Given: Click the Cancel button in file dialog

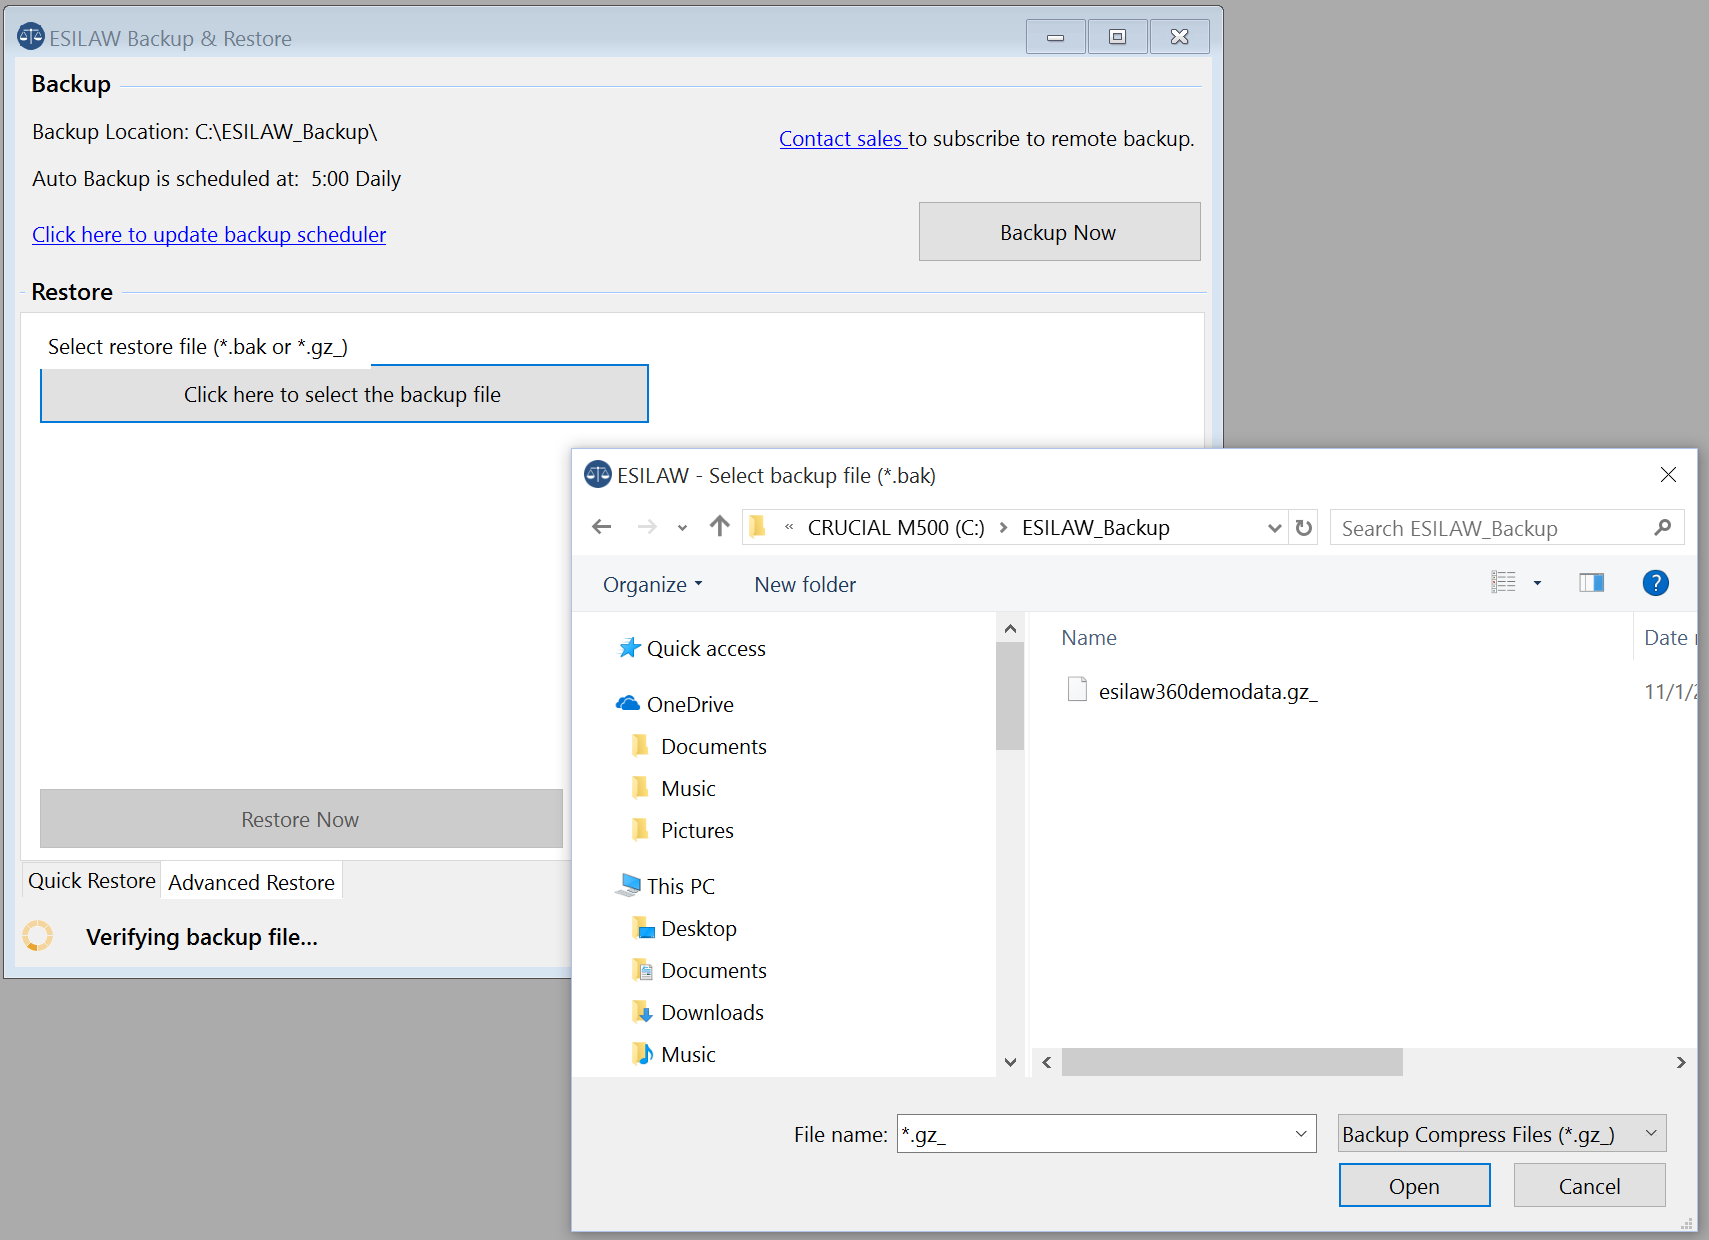Looking at the screenshot, I should point(1589,1185).
